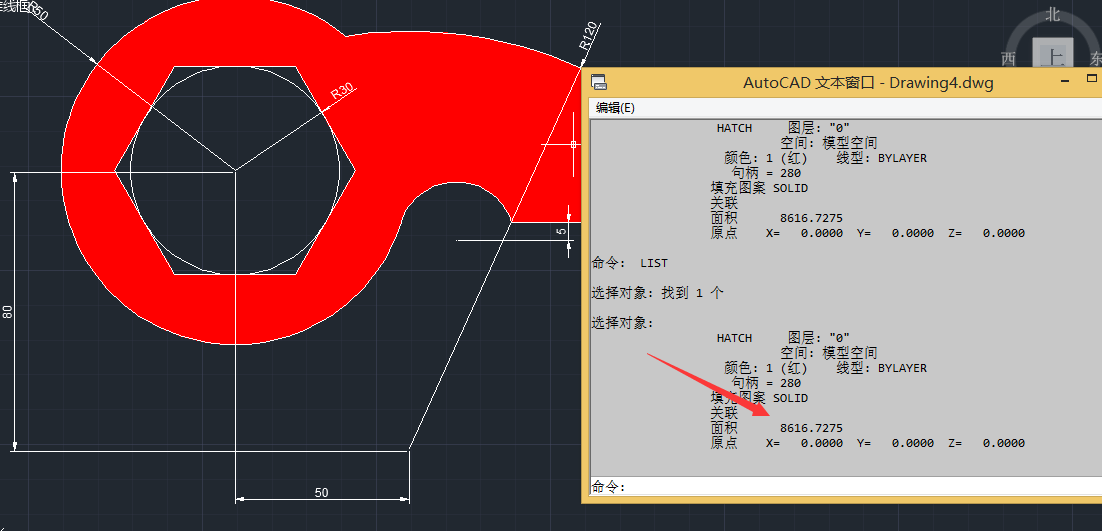Click the 命令: LIST history line
1102x531 pixels.
pyautogui.click(x=630, y=263)
